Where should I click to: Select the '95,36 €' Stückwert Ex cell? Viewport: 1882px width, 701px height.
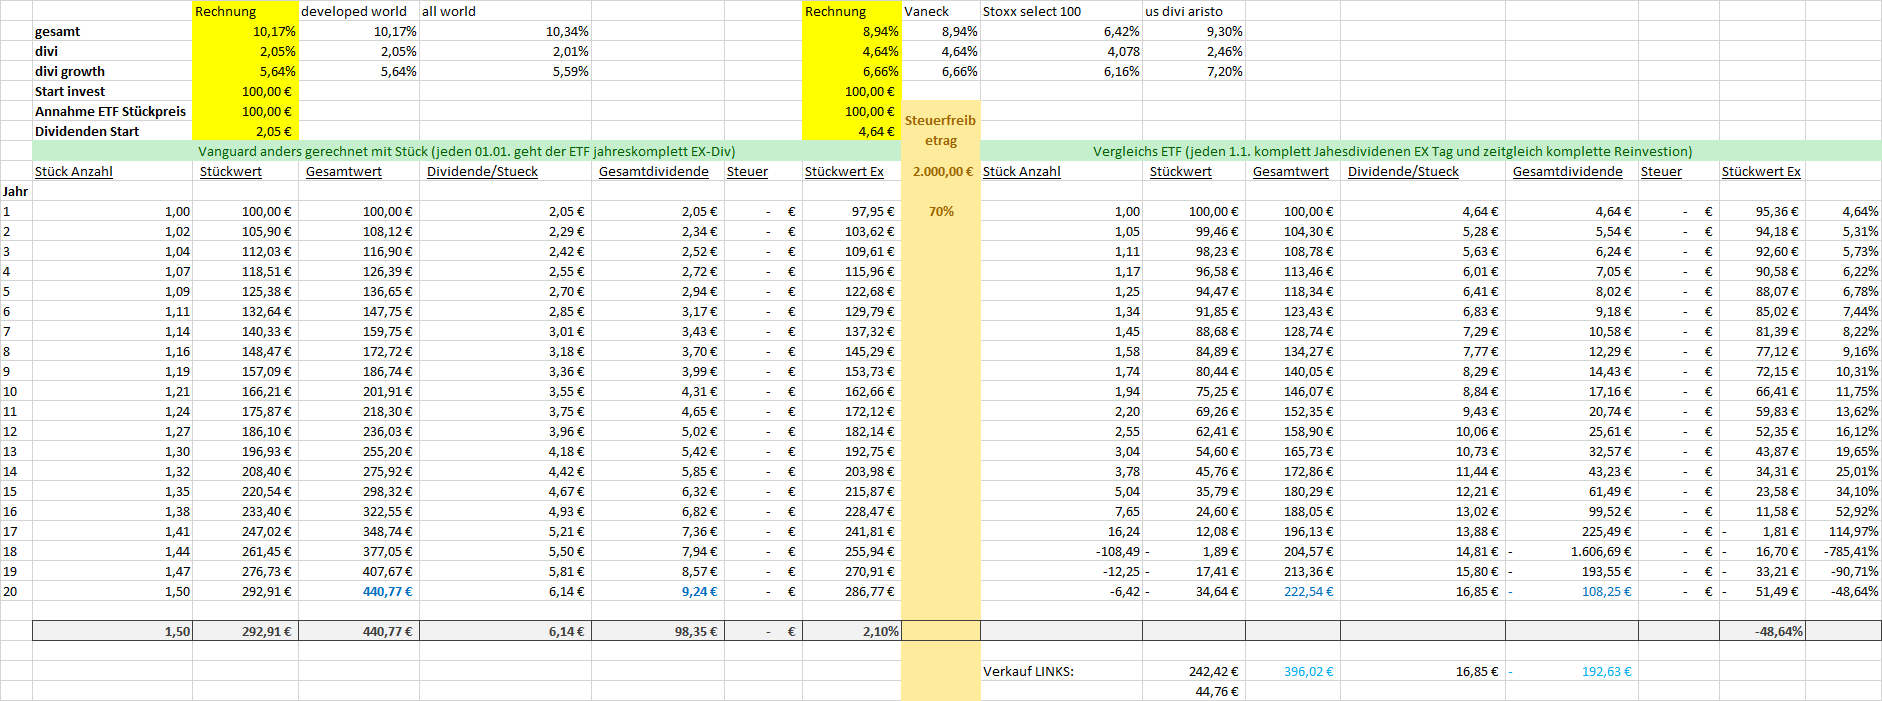click(1762, 211)
